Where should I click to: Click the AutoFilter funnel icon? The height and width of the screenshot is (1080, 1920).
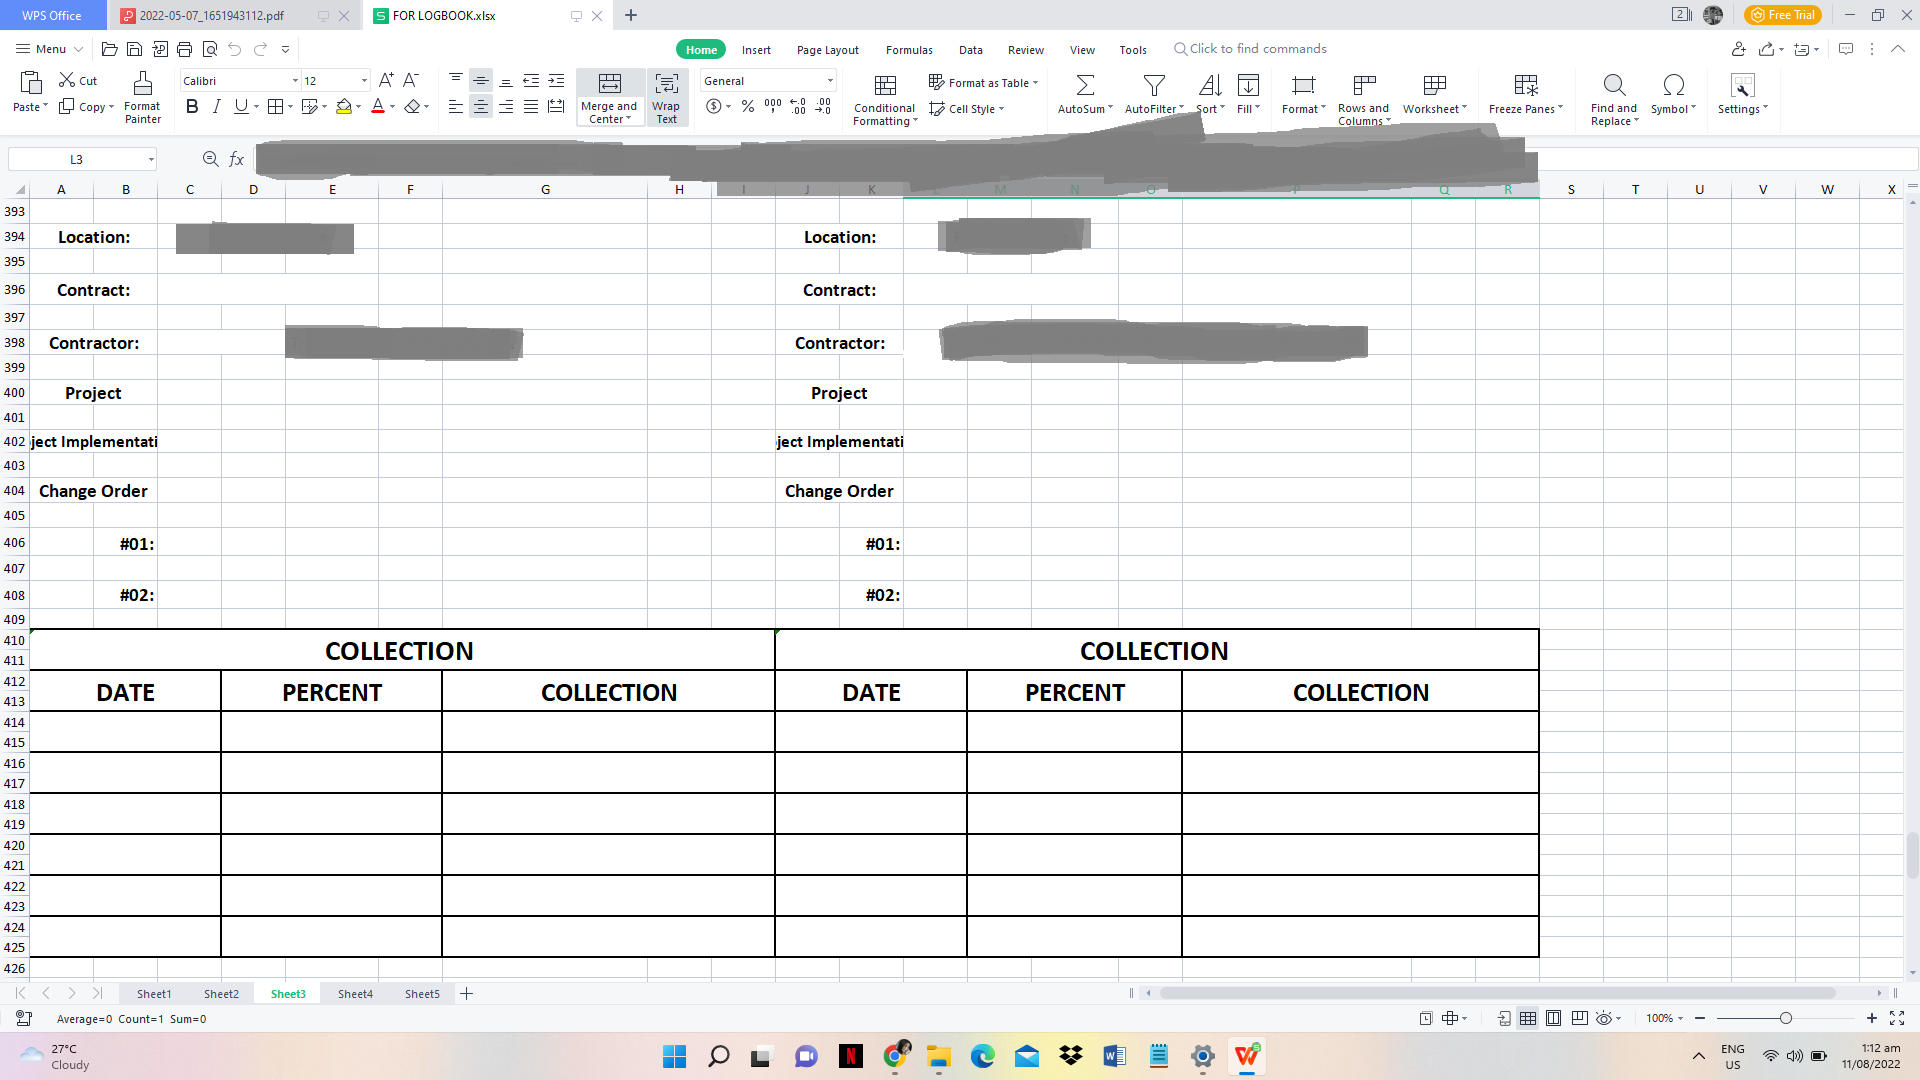pos(1153,85)
